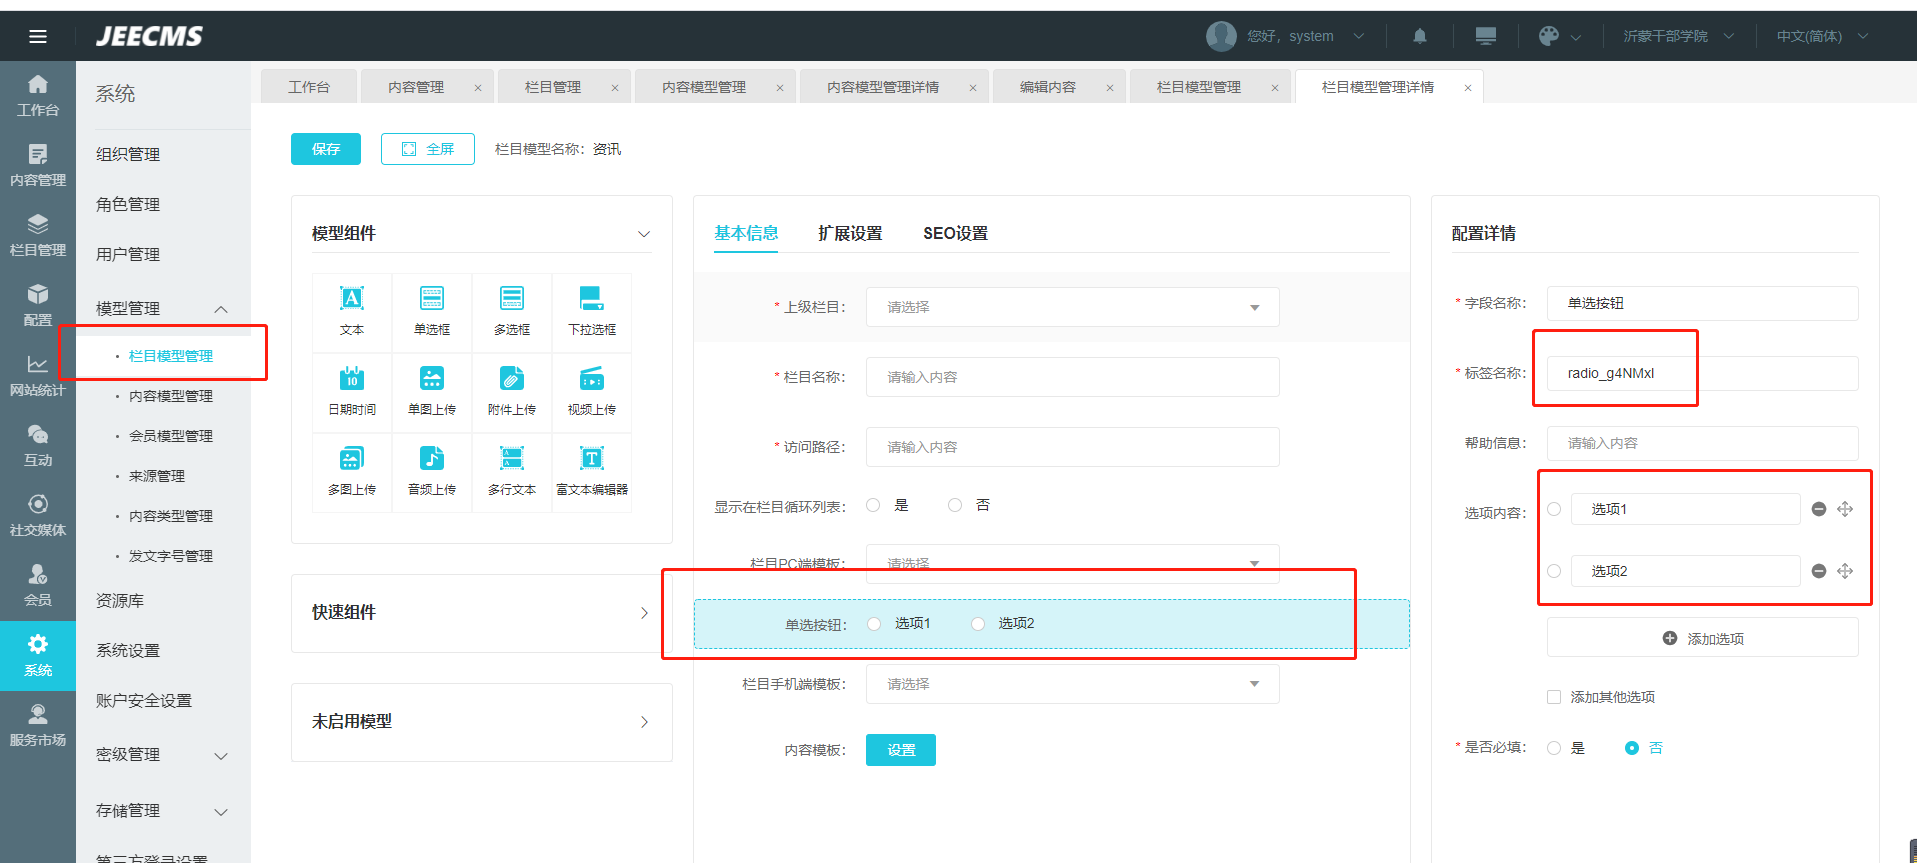
Task: Click the 添加选项 button
Action: 1702,638
